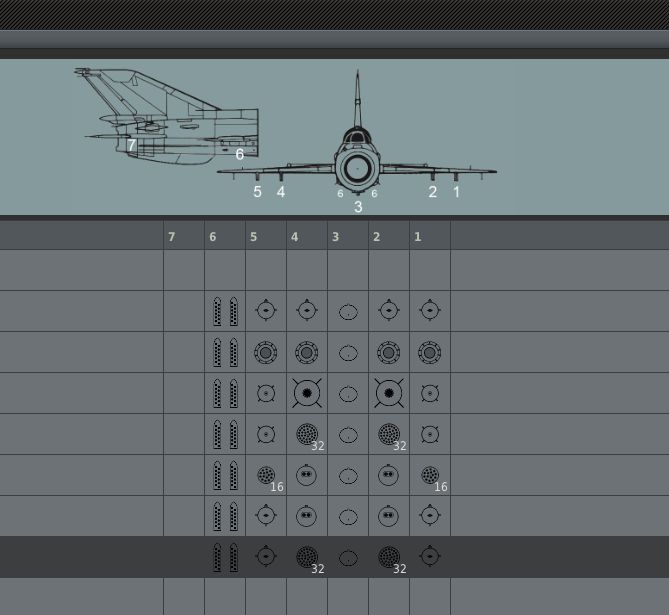Click the crosshair missile icon on pylon 4
The width and height of the screenshot is (669, 615).
307,310
